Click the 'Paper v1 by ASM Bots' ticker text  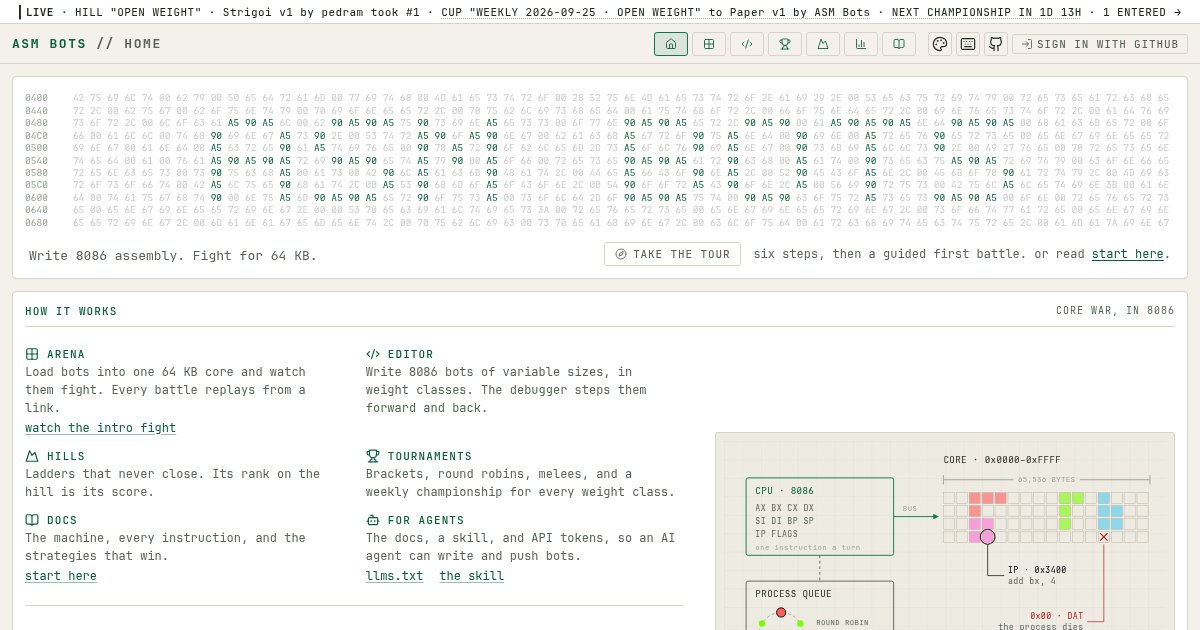point(804,12)
